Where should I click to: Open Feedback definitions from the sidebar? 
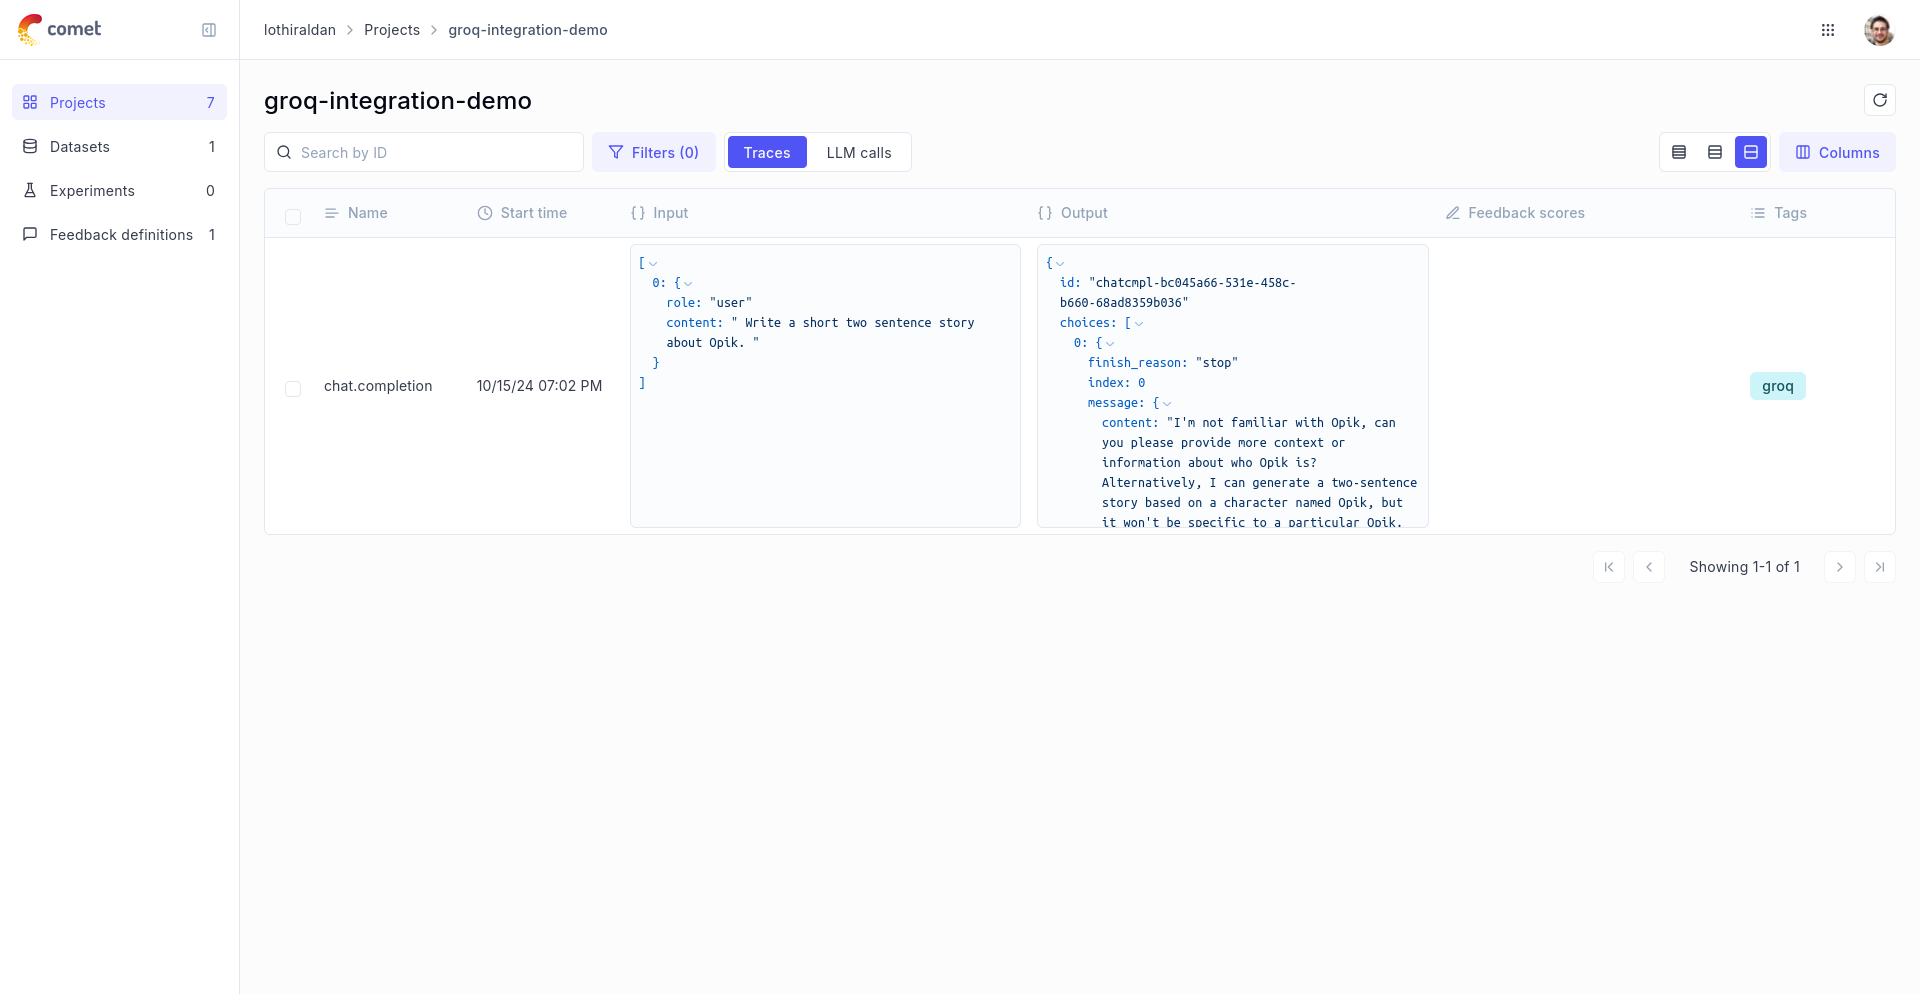[121, 234]
